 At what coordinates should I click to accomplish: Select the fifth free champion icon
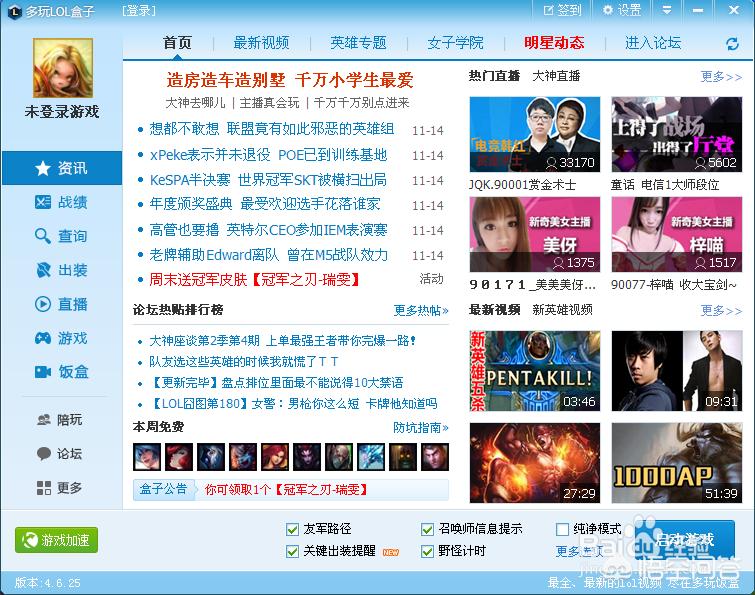[275, 457]
